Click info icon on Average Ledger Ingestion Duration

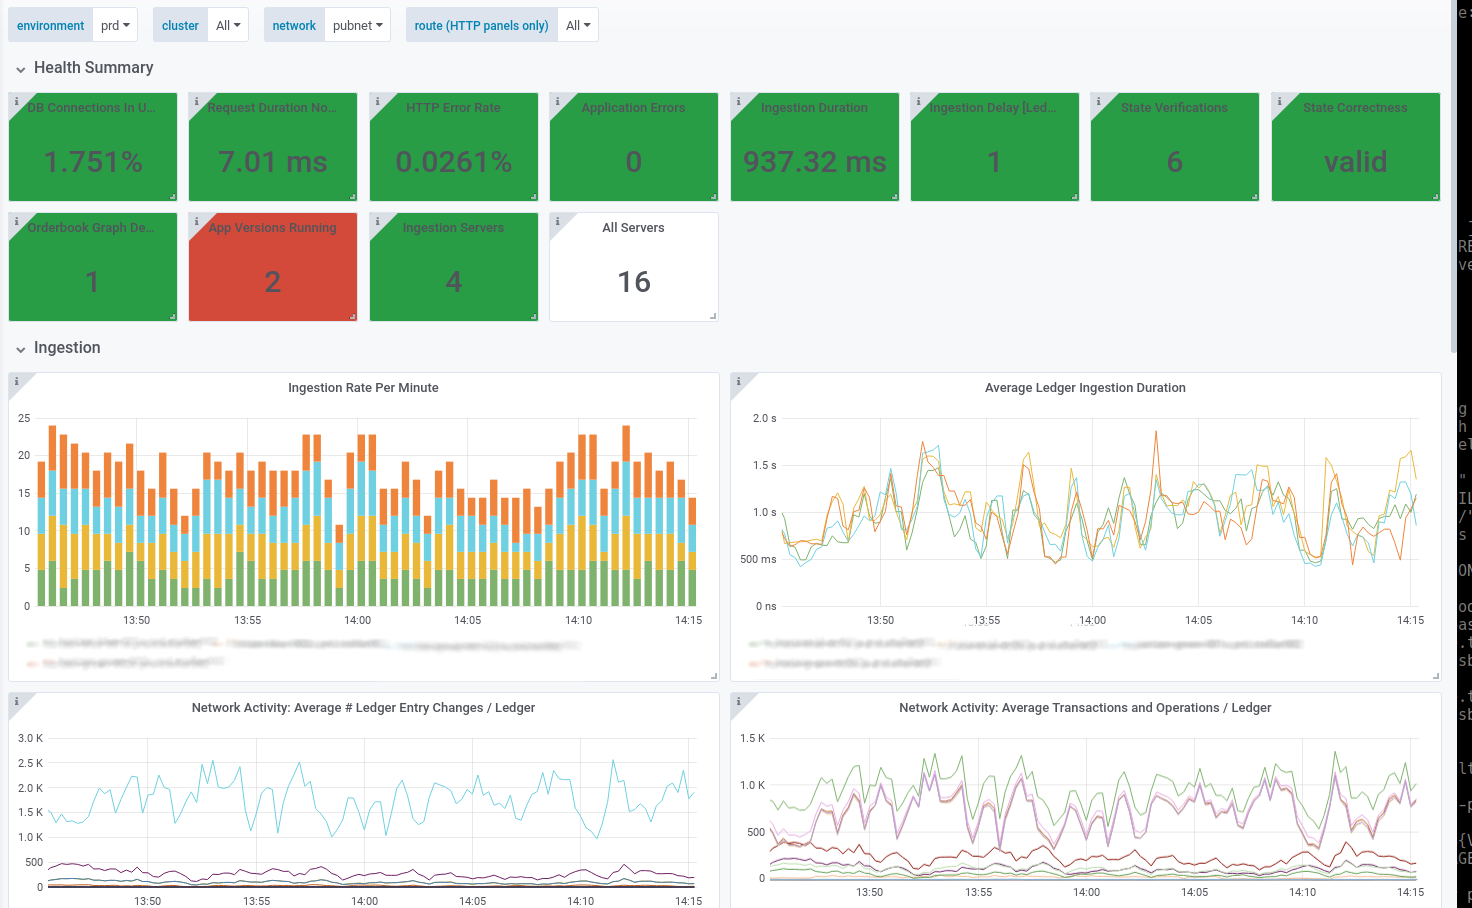coord(738,381)
